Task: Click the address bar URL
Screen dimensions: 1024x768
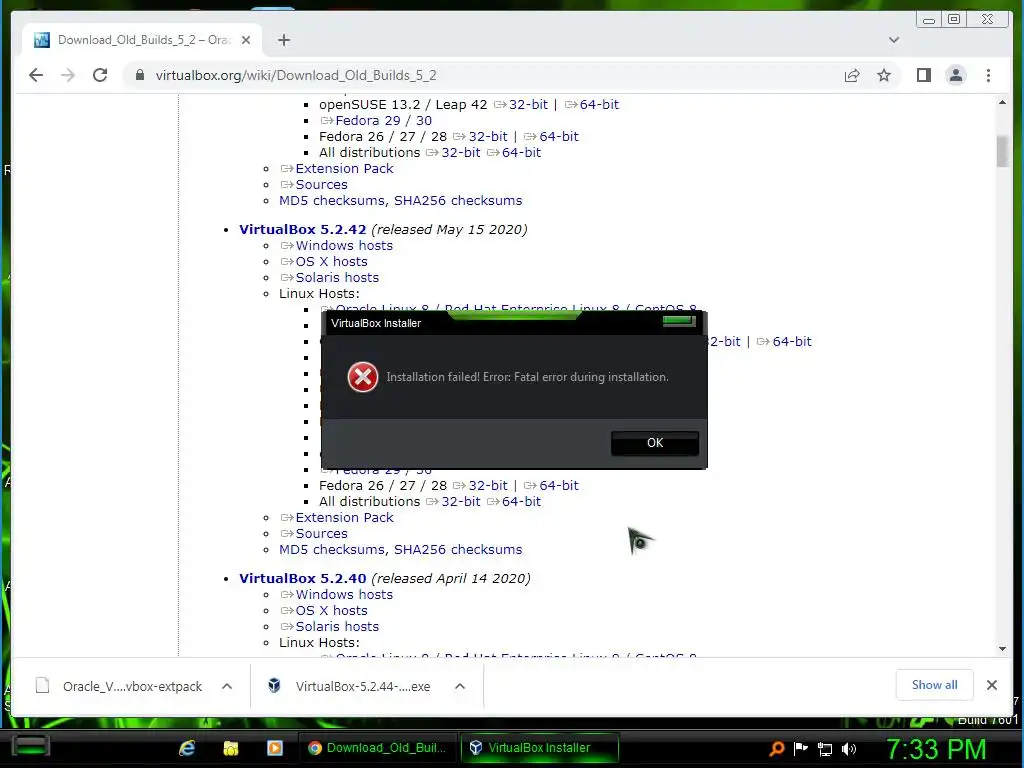Action: pyautogui.click(x=296, y=75)
